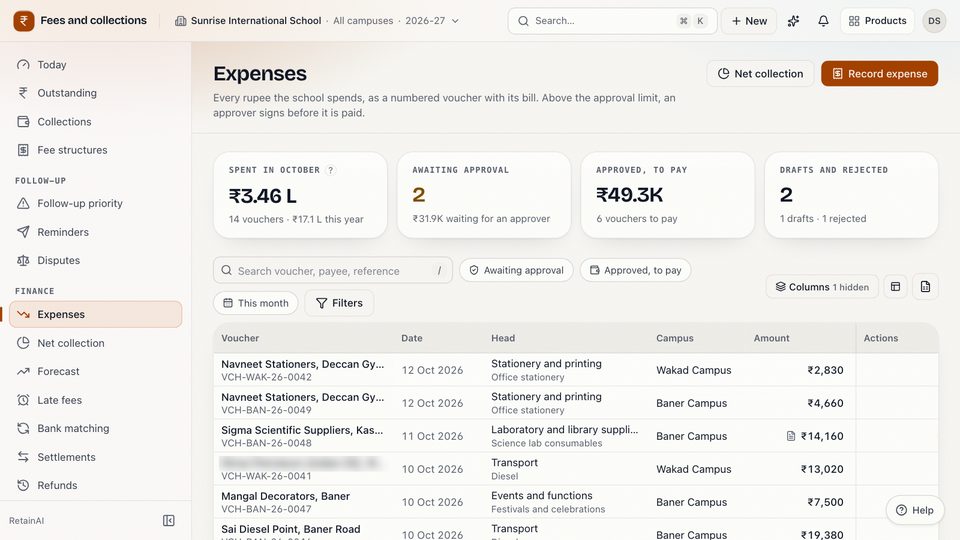Open the Awaiting approval summary card

(x=484, y=195)
